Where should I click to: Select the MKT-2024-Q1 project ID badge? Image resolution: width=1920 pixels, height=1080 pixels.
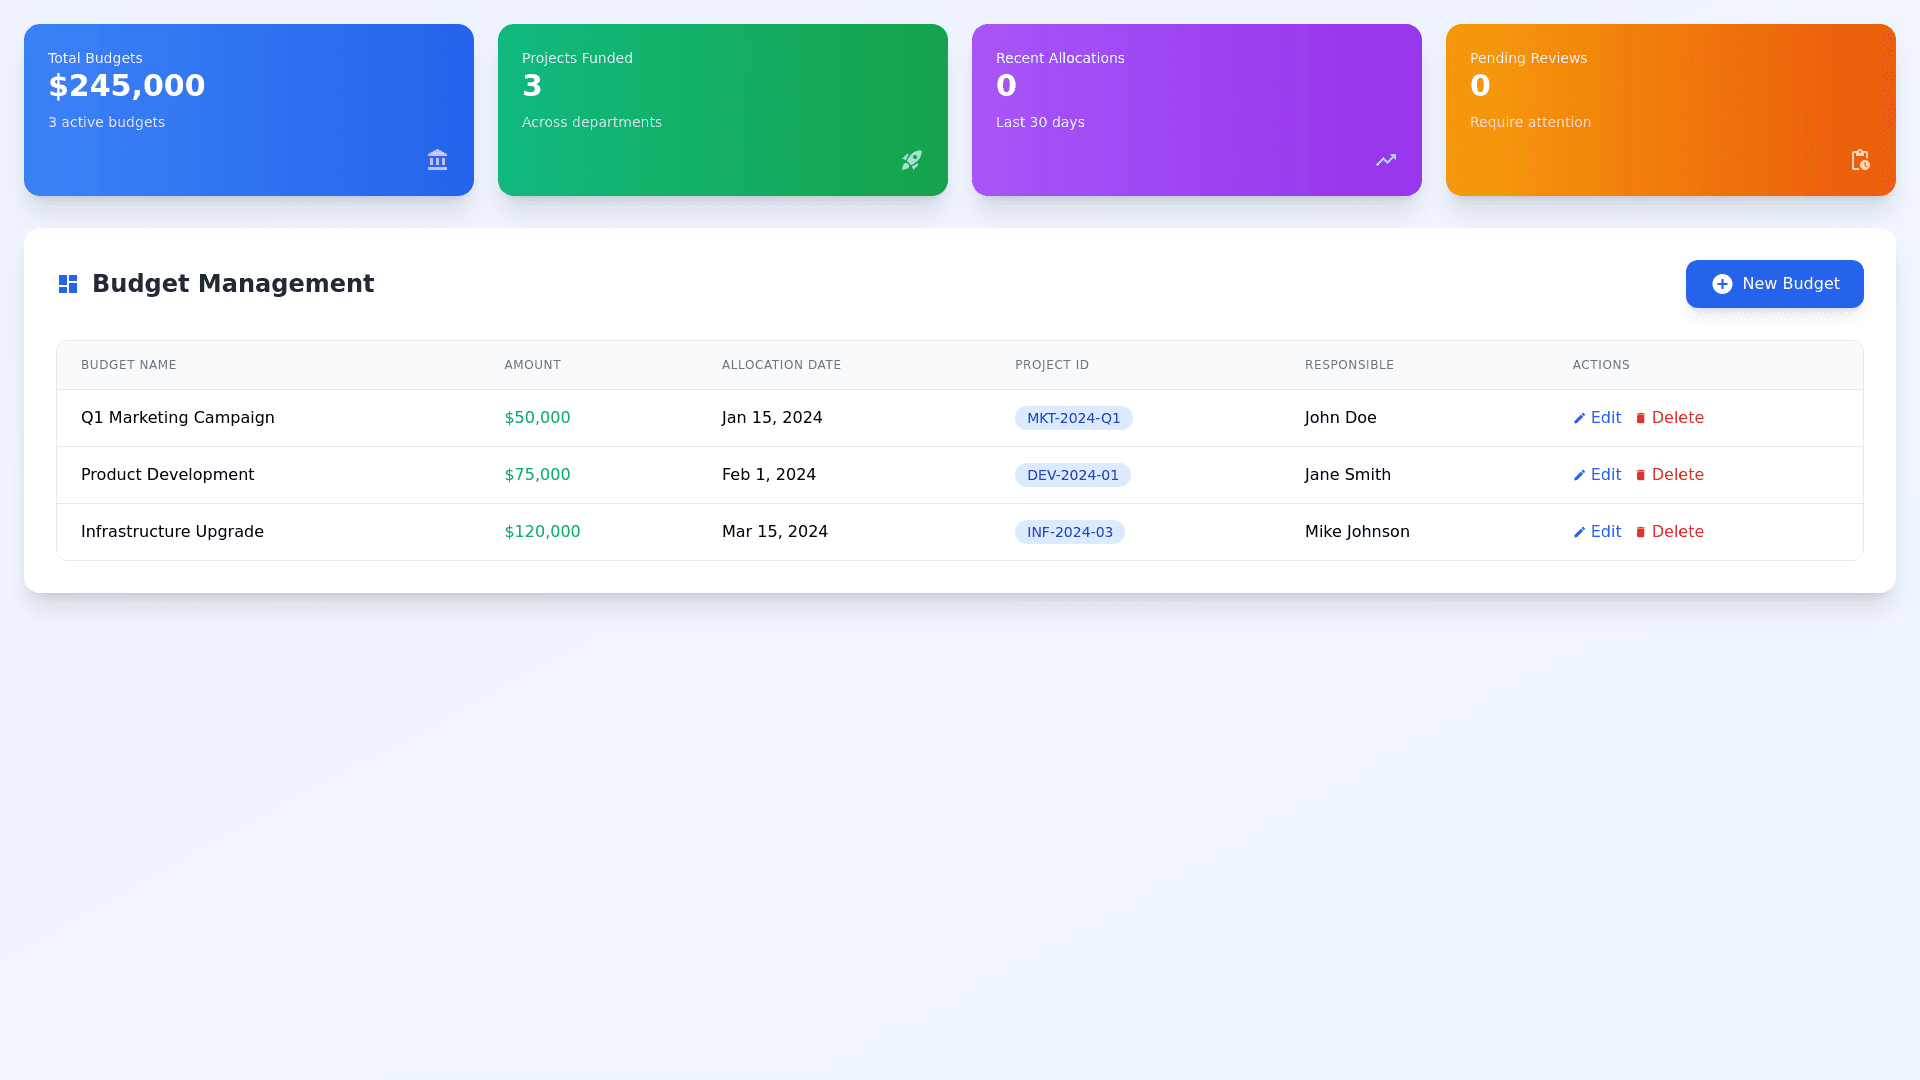pos(1073,418)
